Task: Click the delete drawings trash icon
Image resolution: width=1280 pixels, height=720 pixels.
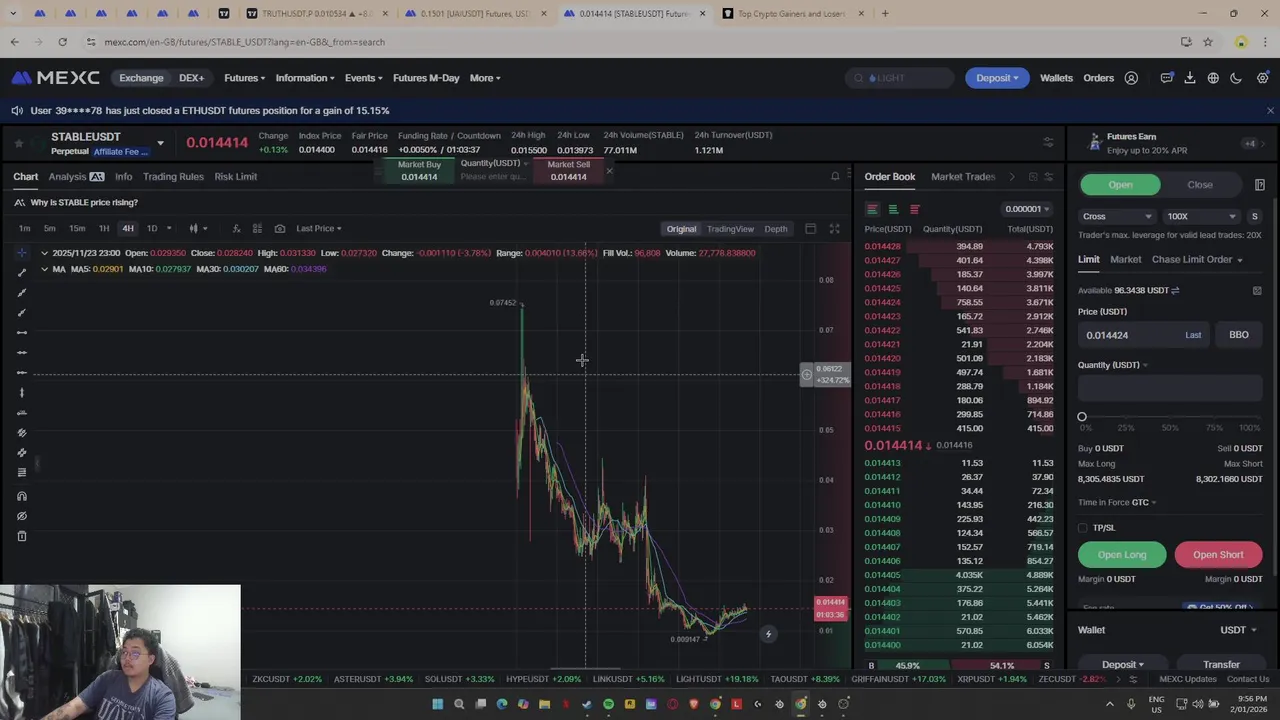Action: [x=22, y=536]
